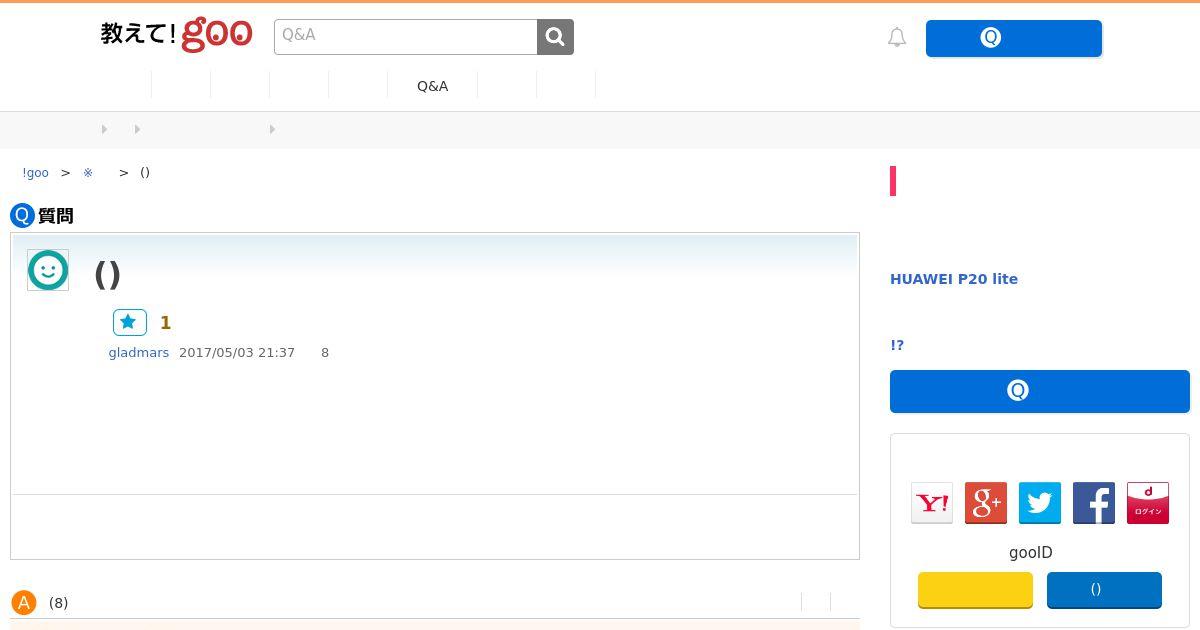Screen dimensions: 1200x630
Task: Click the blue Q button in header
Action: pos(1014,38)
